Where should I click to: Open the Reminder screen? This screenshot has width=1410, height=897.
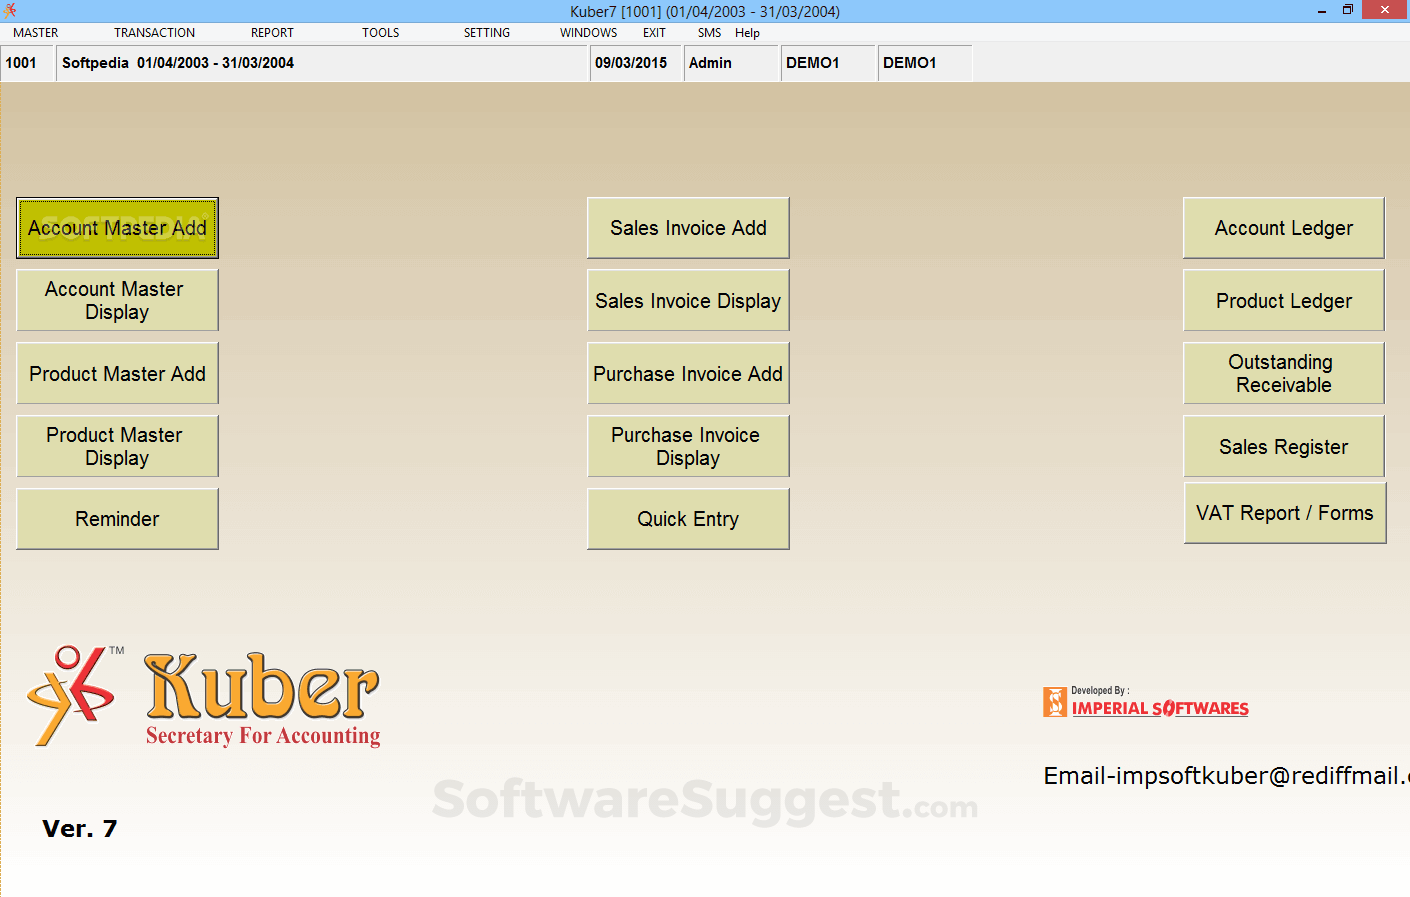click(x=117, y=518)
